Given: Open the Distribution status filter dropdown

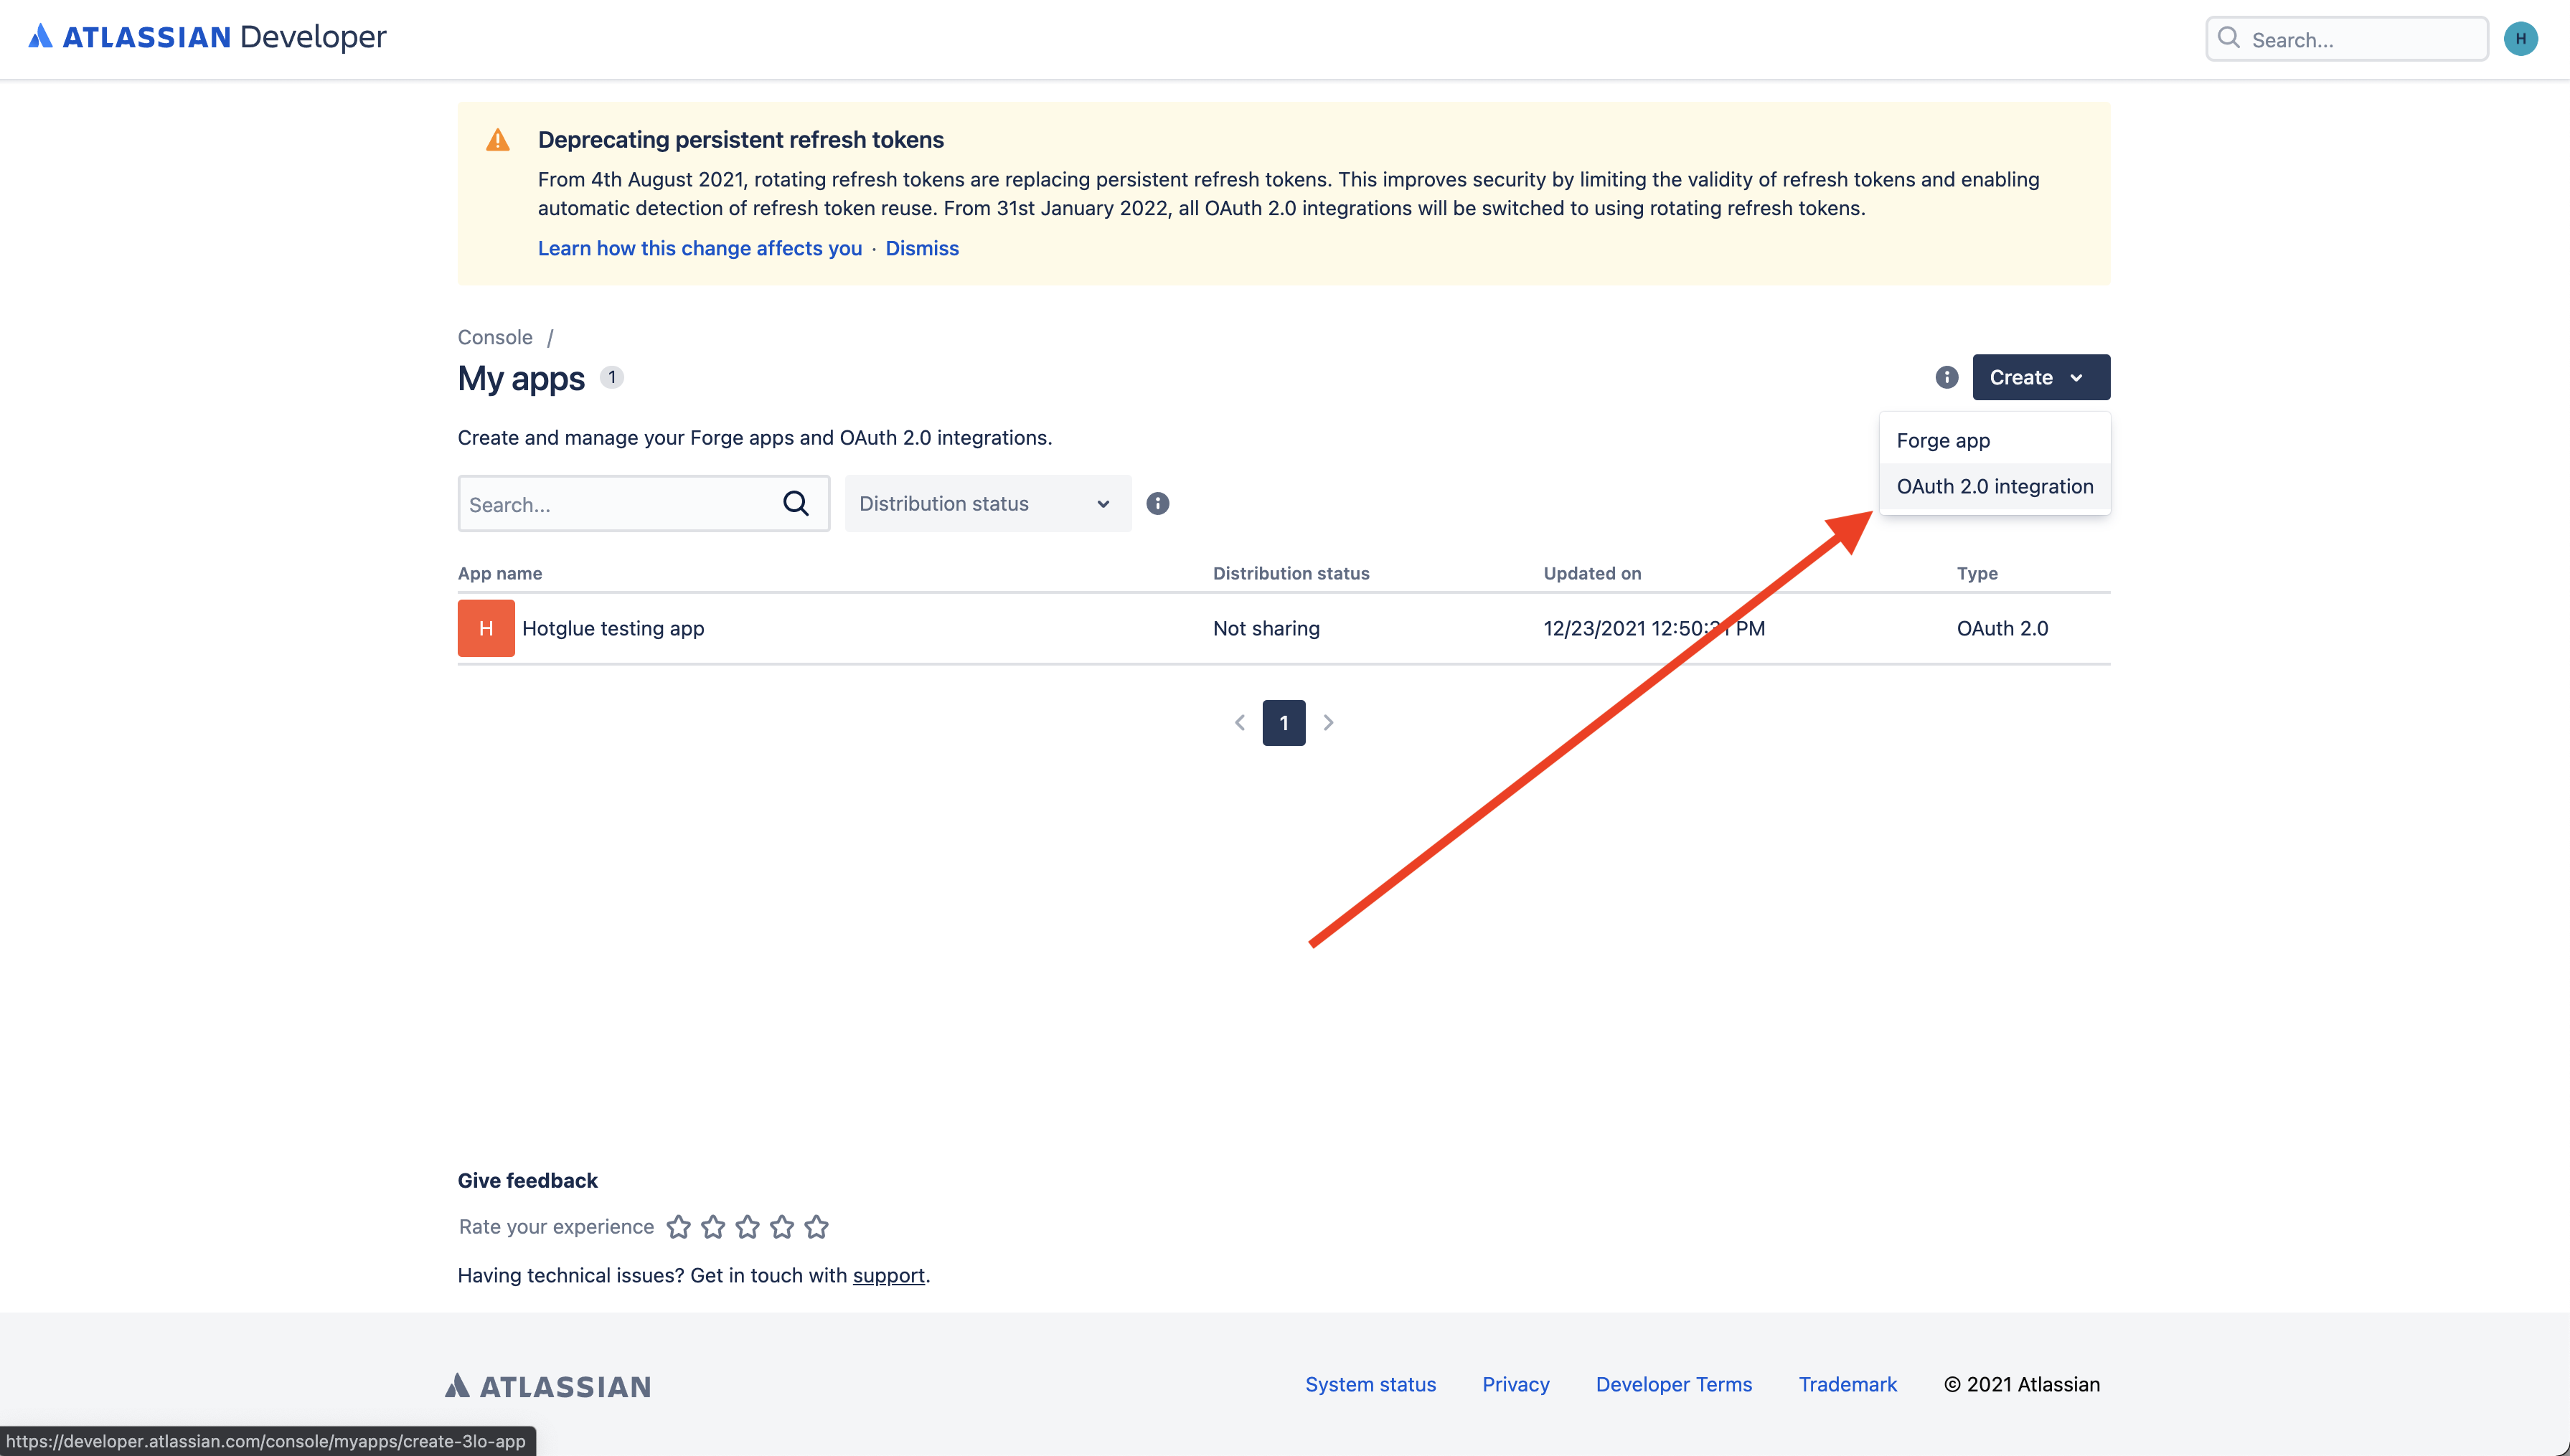Looking at the screenshot, I should click(987, 504).
